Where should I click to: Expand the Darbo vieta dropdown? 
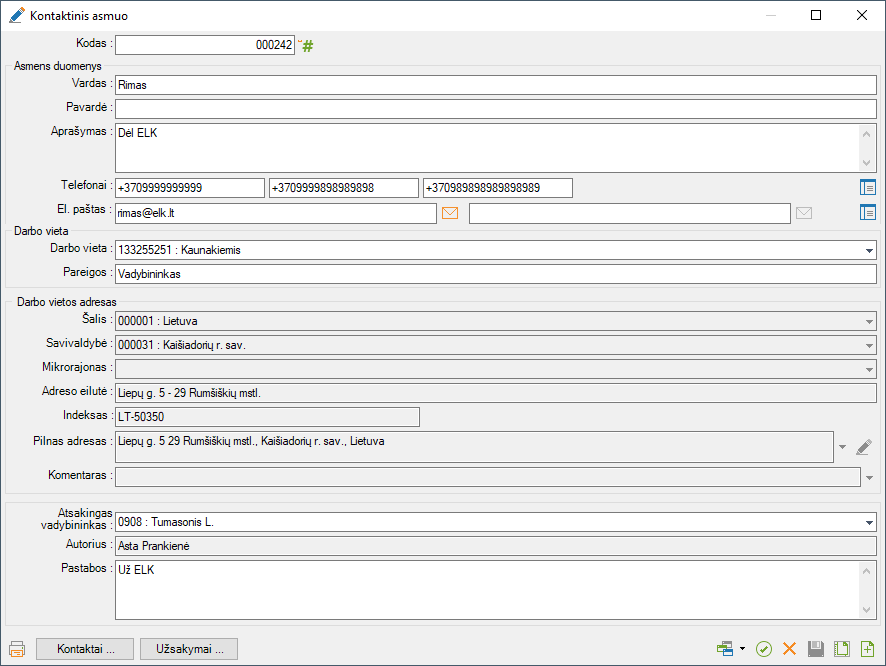869,250
